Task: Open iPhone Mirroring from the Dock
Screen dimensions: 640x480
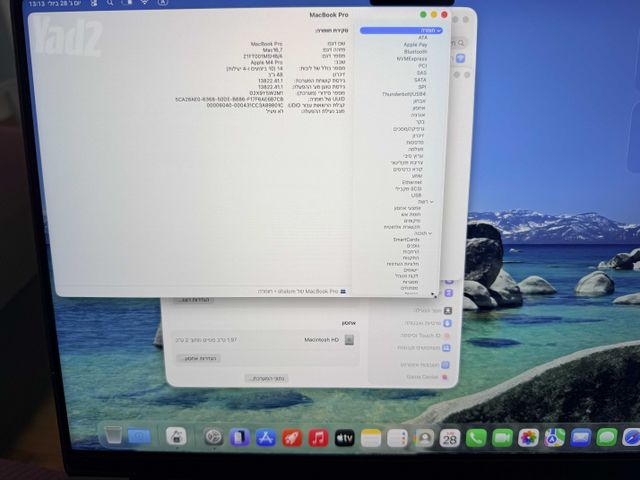Action: pos(240,438)
